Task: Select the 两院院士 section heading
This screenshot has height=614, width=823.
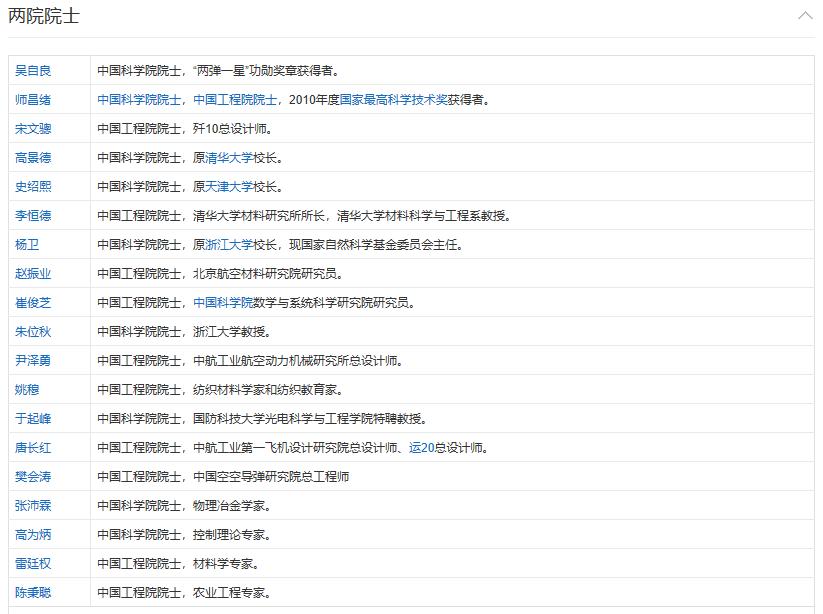Action: coord(44,16)
